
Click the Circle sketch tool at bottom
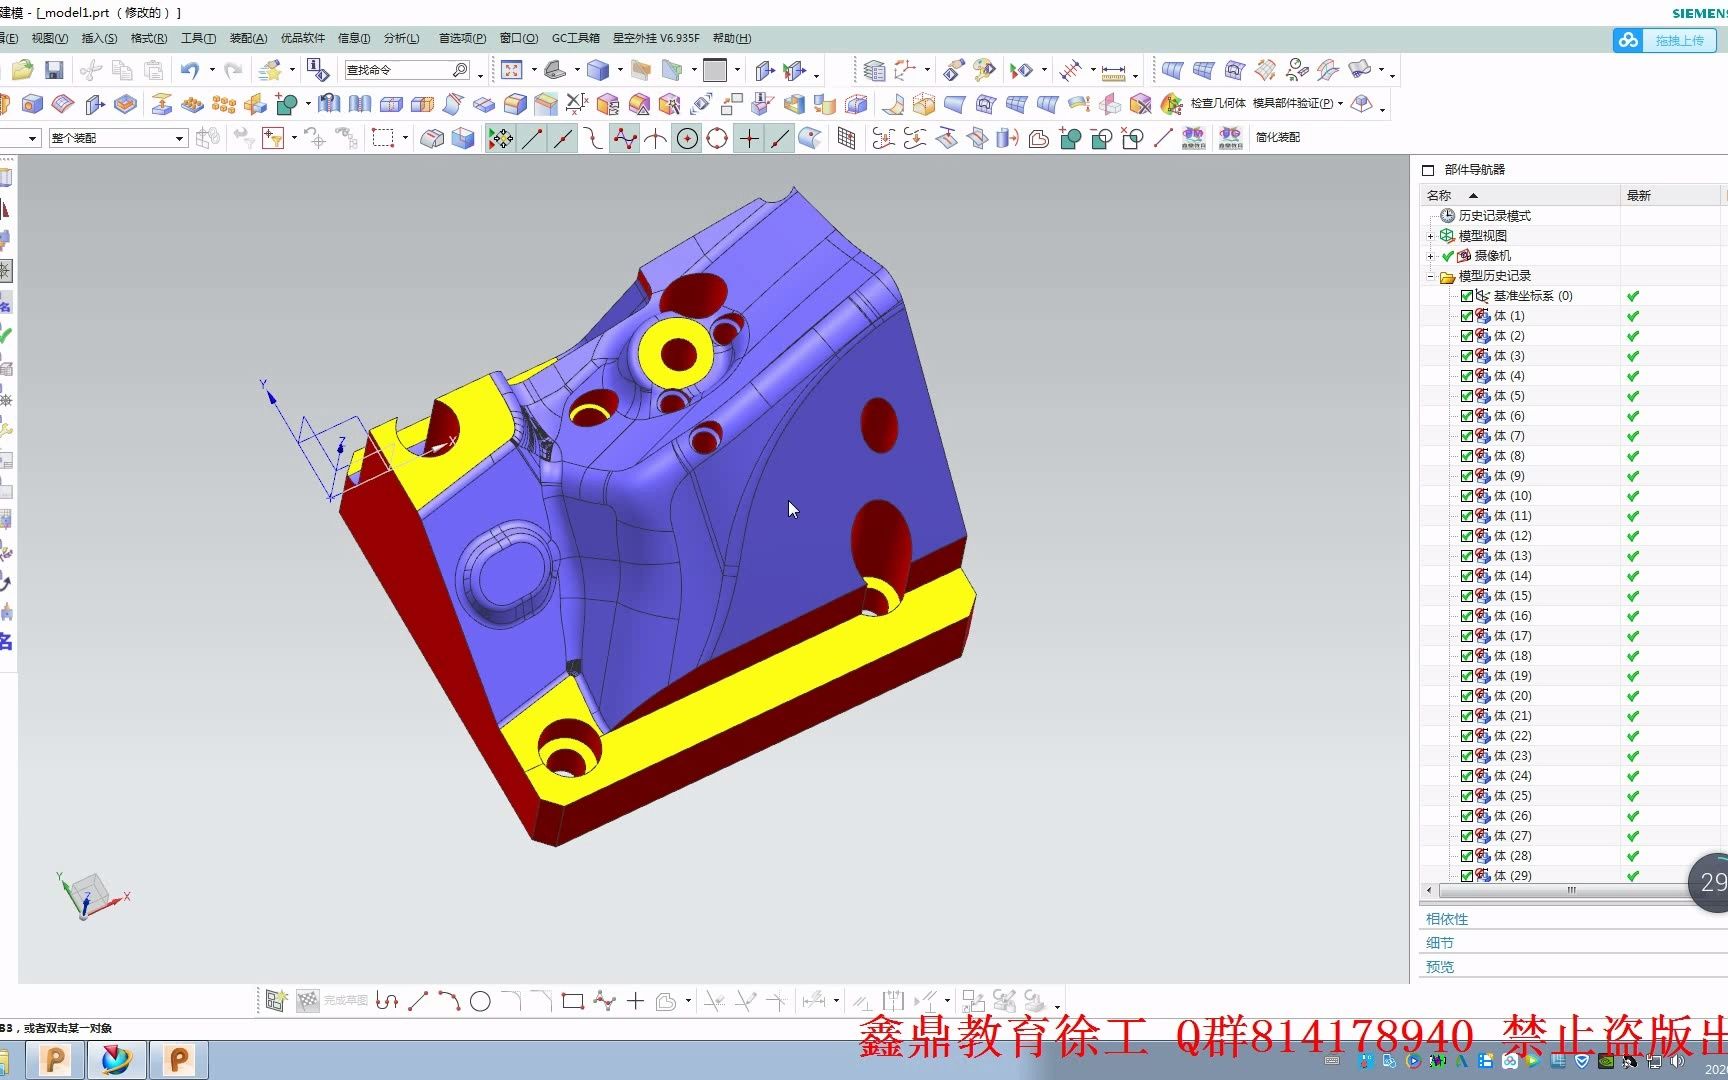480,1001
